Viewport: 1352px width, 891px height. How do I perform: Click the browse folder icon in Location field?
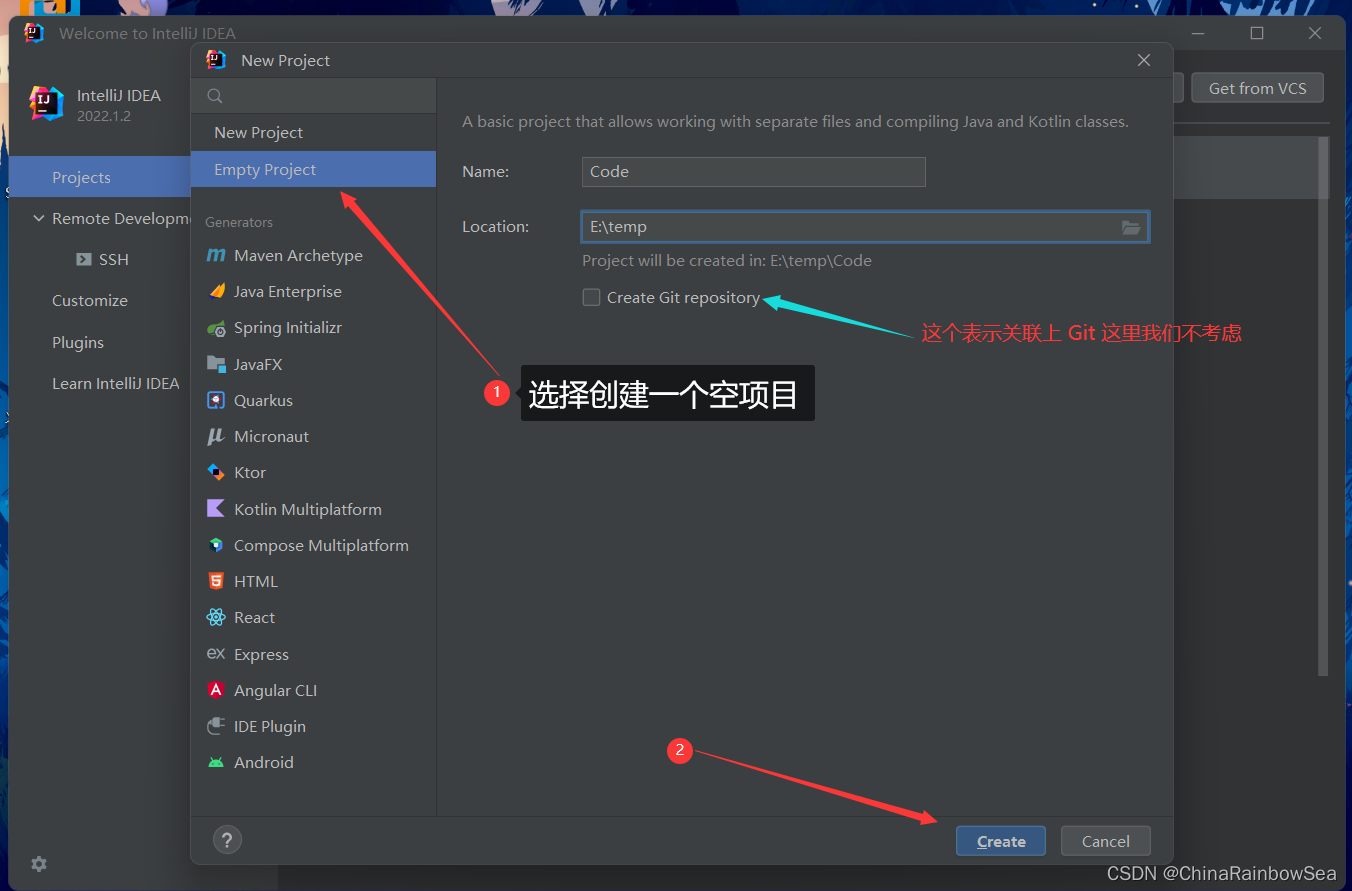(x=1131, y=227)
